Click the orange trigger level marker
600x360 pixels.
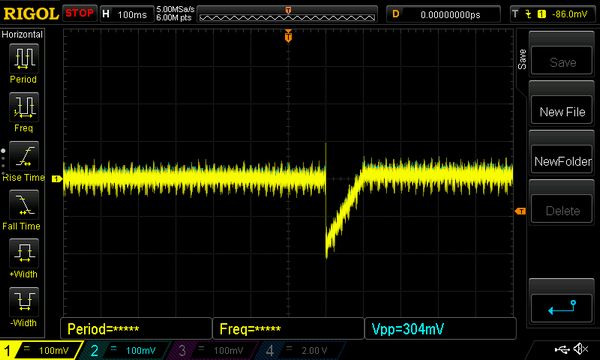tap(520, 211)
